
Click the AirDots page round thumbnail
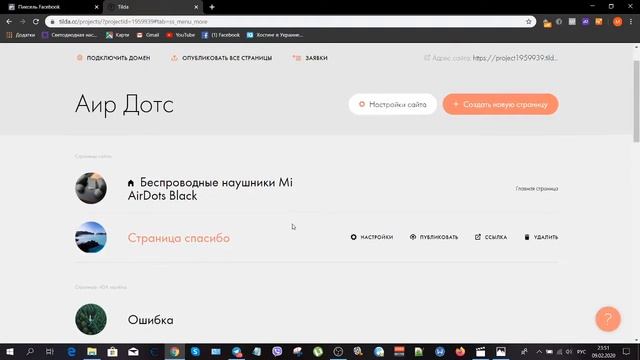pos(91,188)
